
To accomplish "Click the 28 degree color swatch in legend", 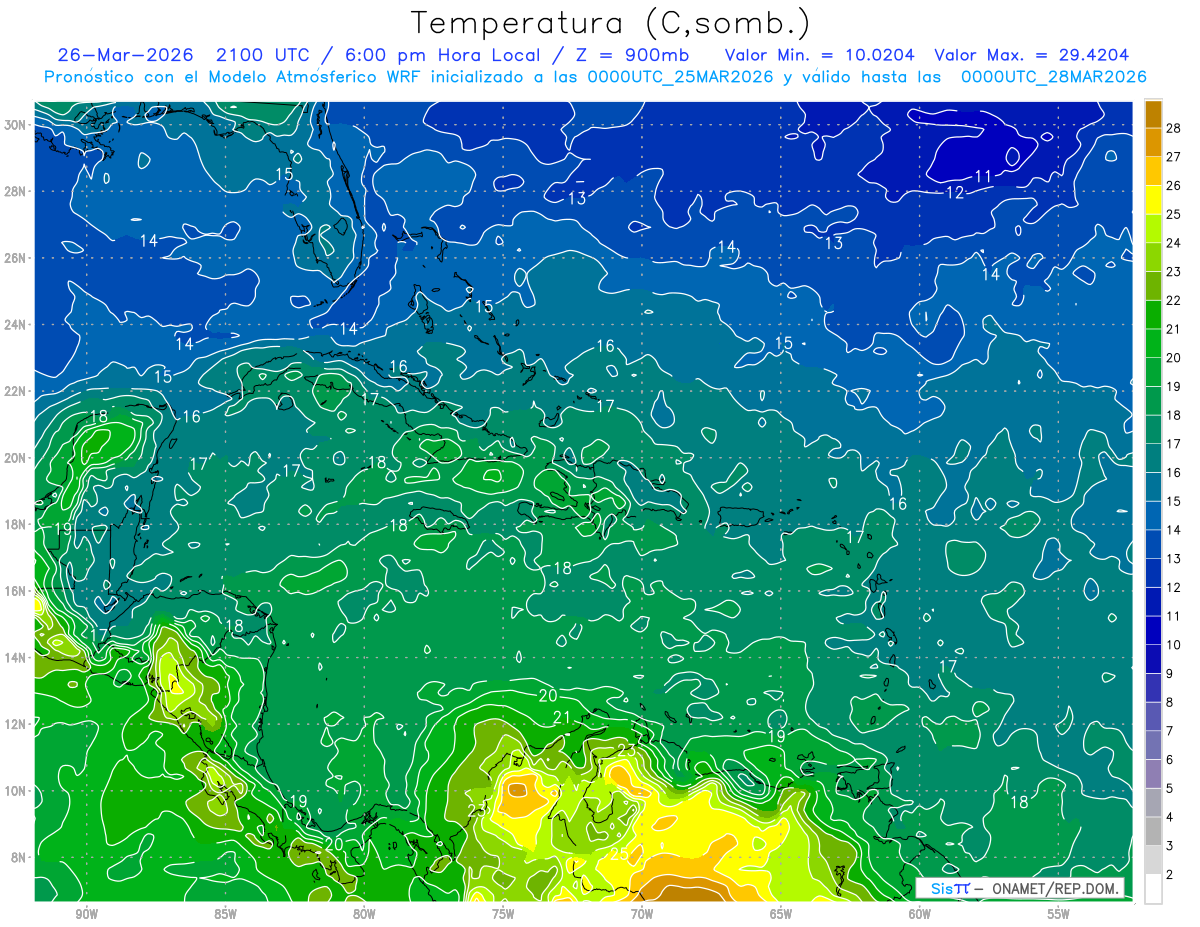I will coord(1153,115).
